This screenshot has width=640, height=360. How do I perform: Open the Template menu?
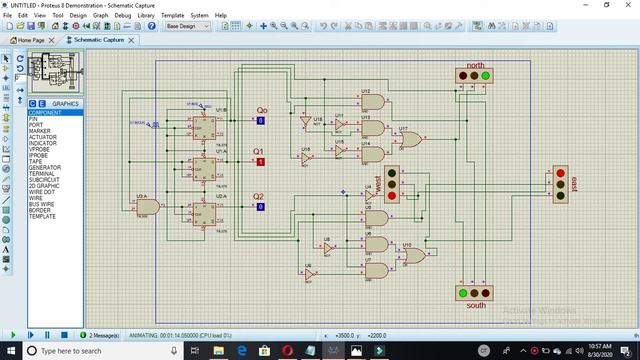coord(173,16)
